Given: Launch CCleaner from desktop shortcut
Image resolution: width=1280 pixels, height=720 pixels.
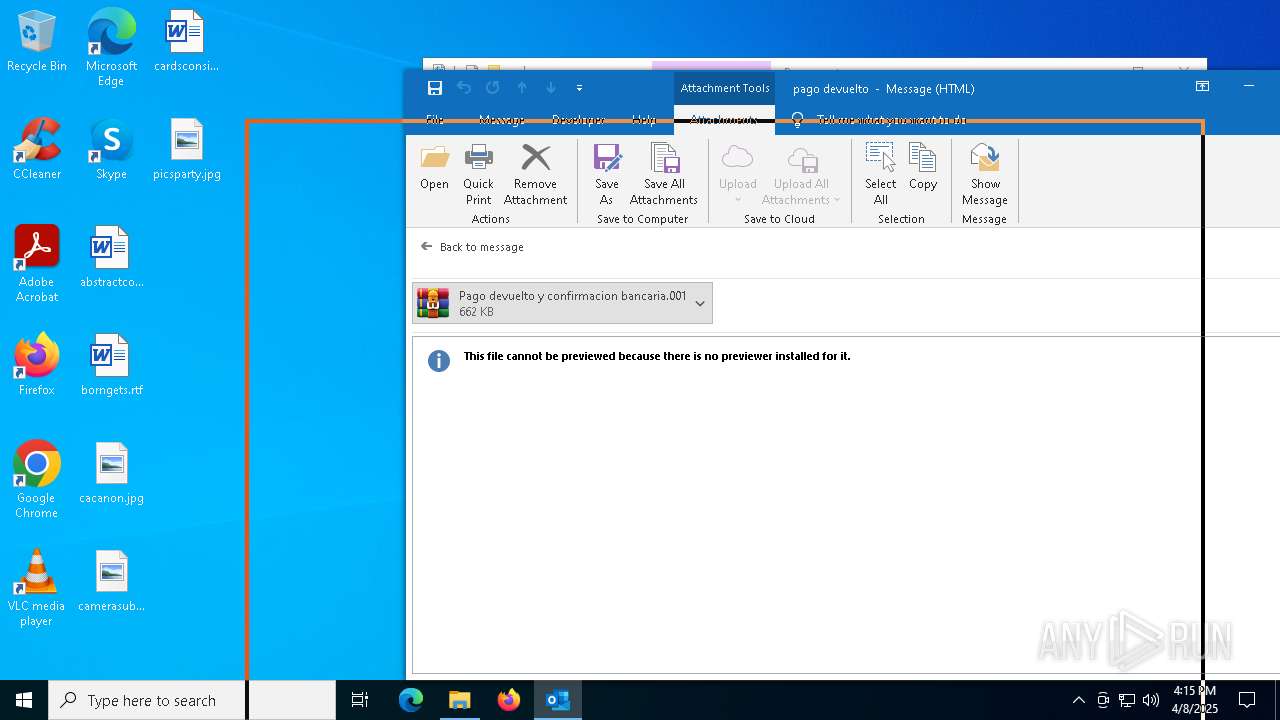Looking at the screenshot, I should coord(37,149).
